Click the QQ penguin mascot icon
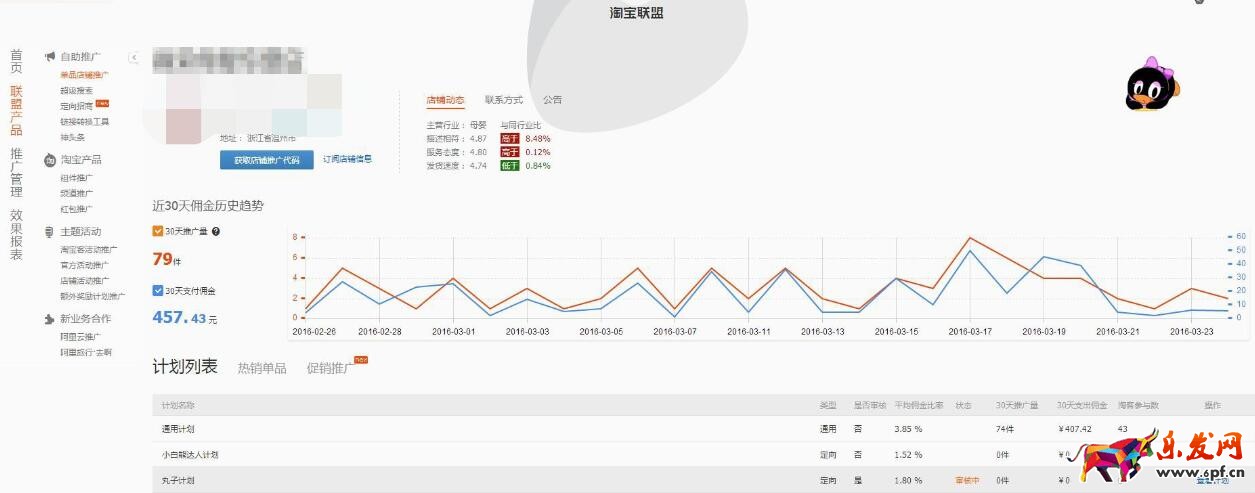Viewport: 1255px width, 493px height. point(1150,85)
